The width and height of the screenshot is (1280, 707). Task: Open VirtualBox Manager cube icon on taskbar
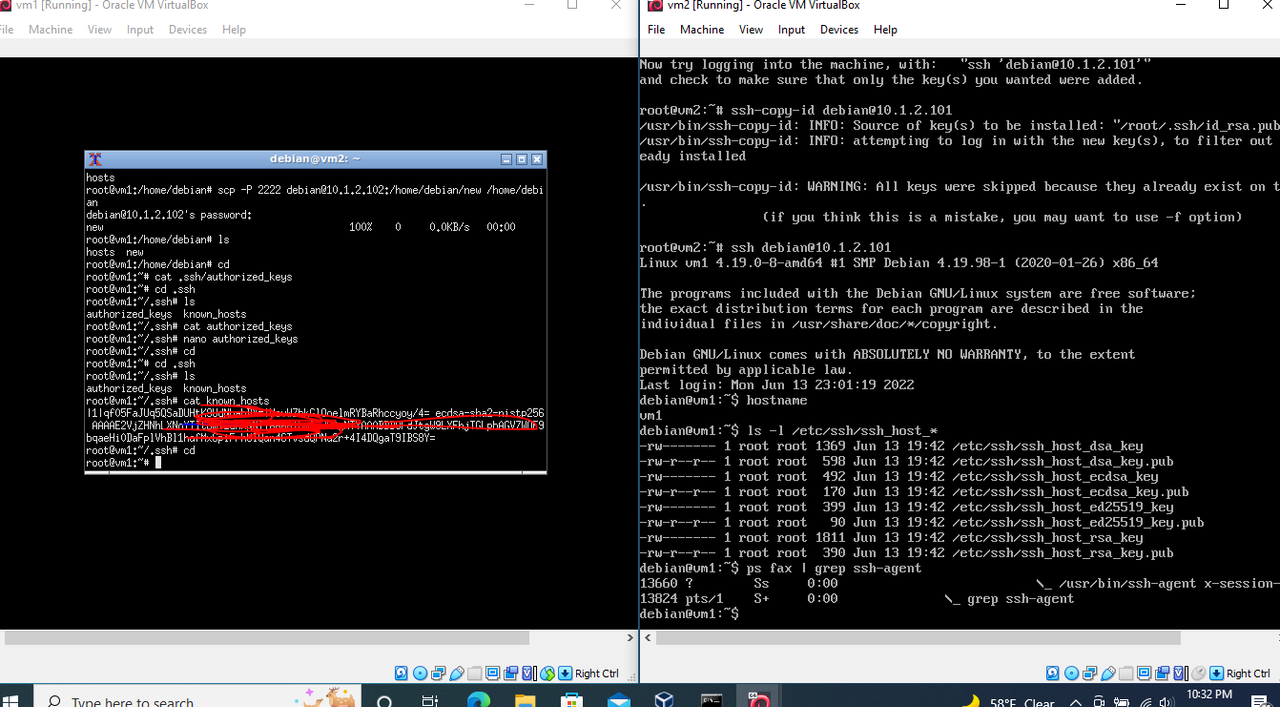pyautogui.click(x=665, y=699)
